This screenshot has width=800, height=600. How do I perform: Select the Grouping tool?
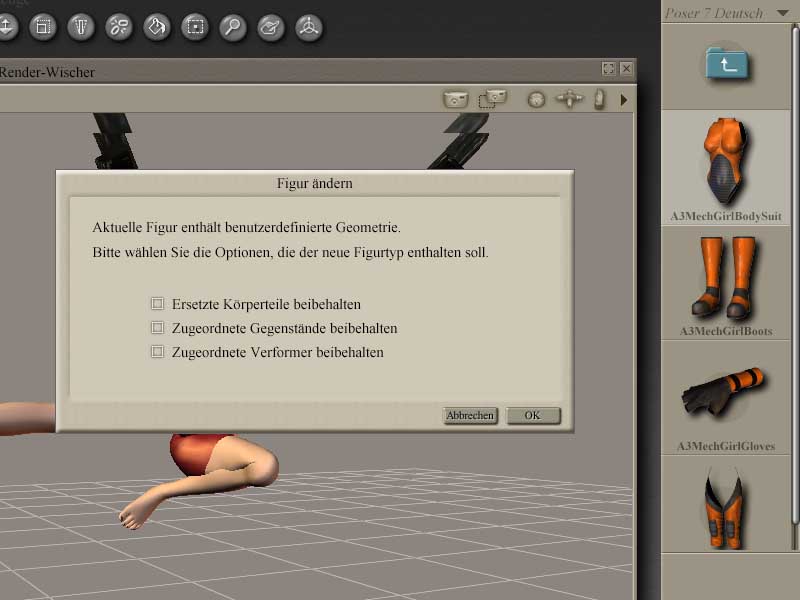[195, 27]
